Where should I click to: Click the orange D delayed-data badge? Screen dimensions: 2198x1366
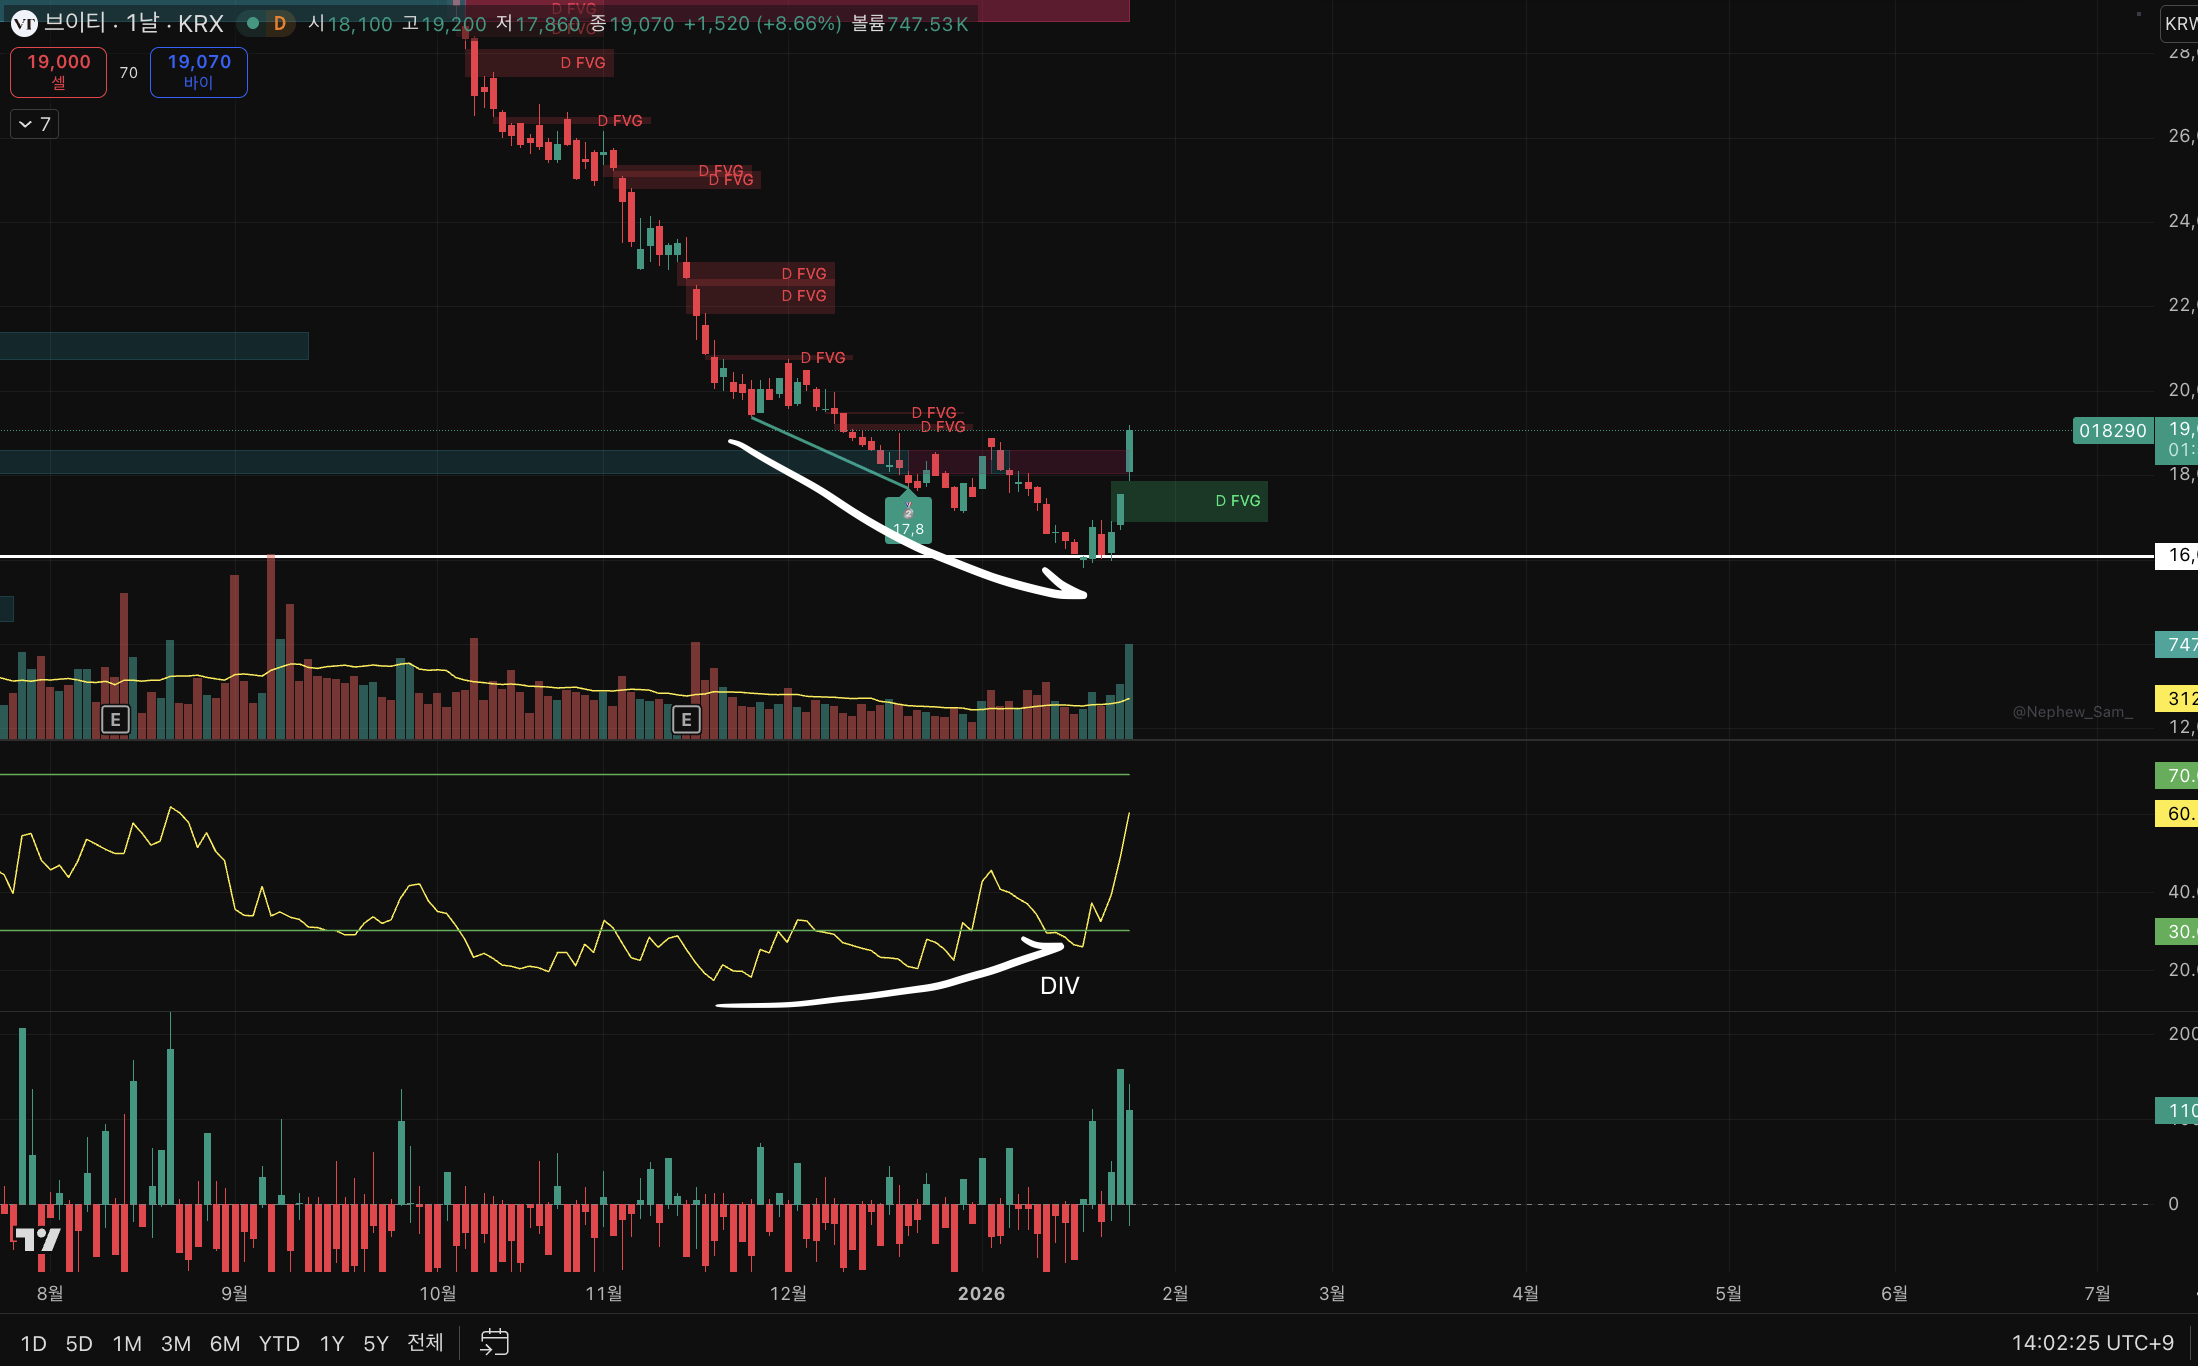(280, 23)
